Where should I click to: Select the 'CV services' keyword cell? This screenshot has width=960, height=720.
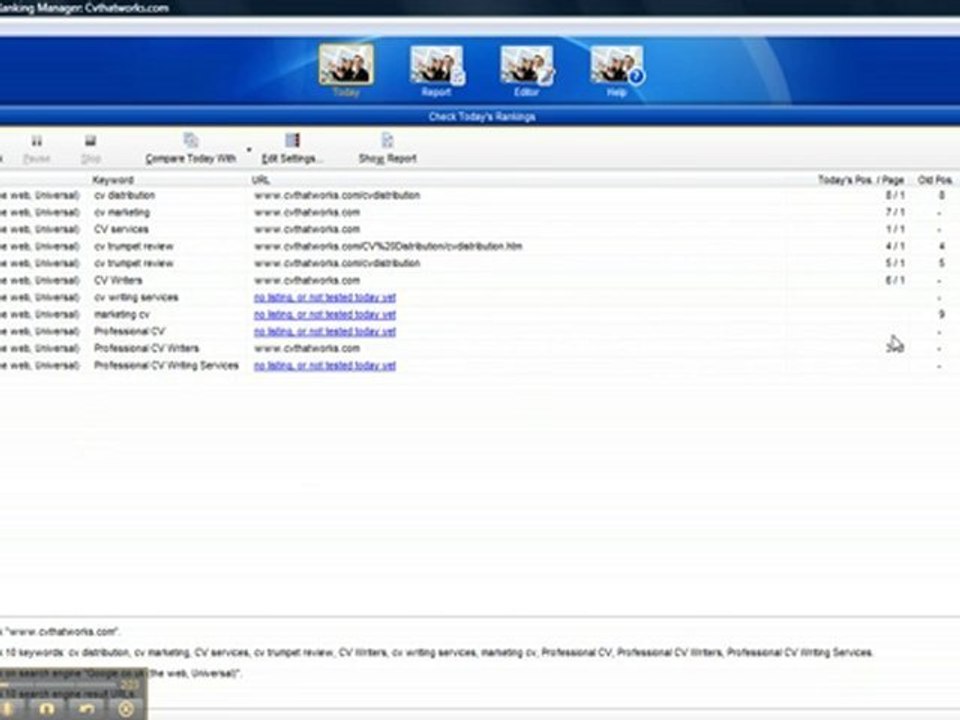tap(121, 229)
